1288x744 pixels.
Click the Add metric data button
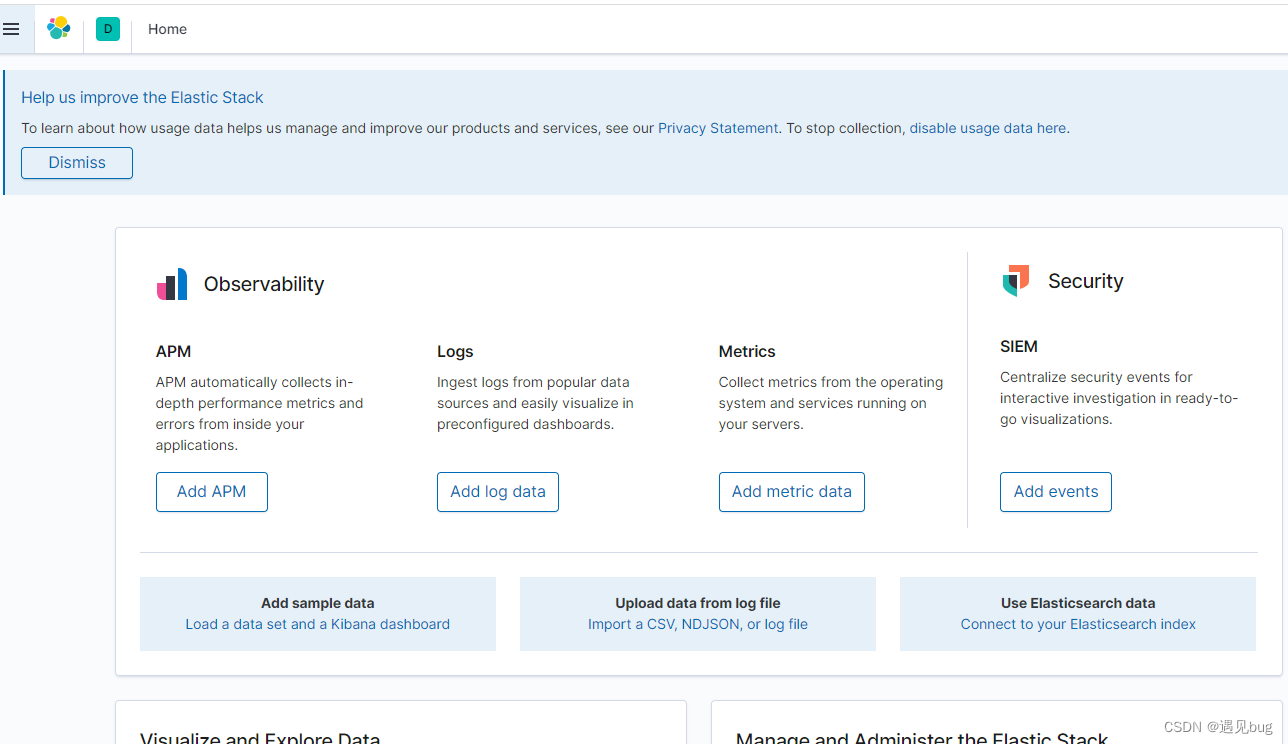click(791, 491)
